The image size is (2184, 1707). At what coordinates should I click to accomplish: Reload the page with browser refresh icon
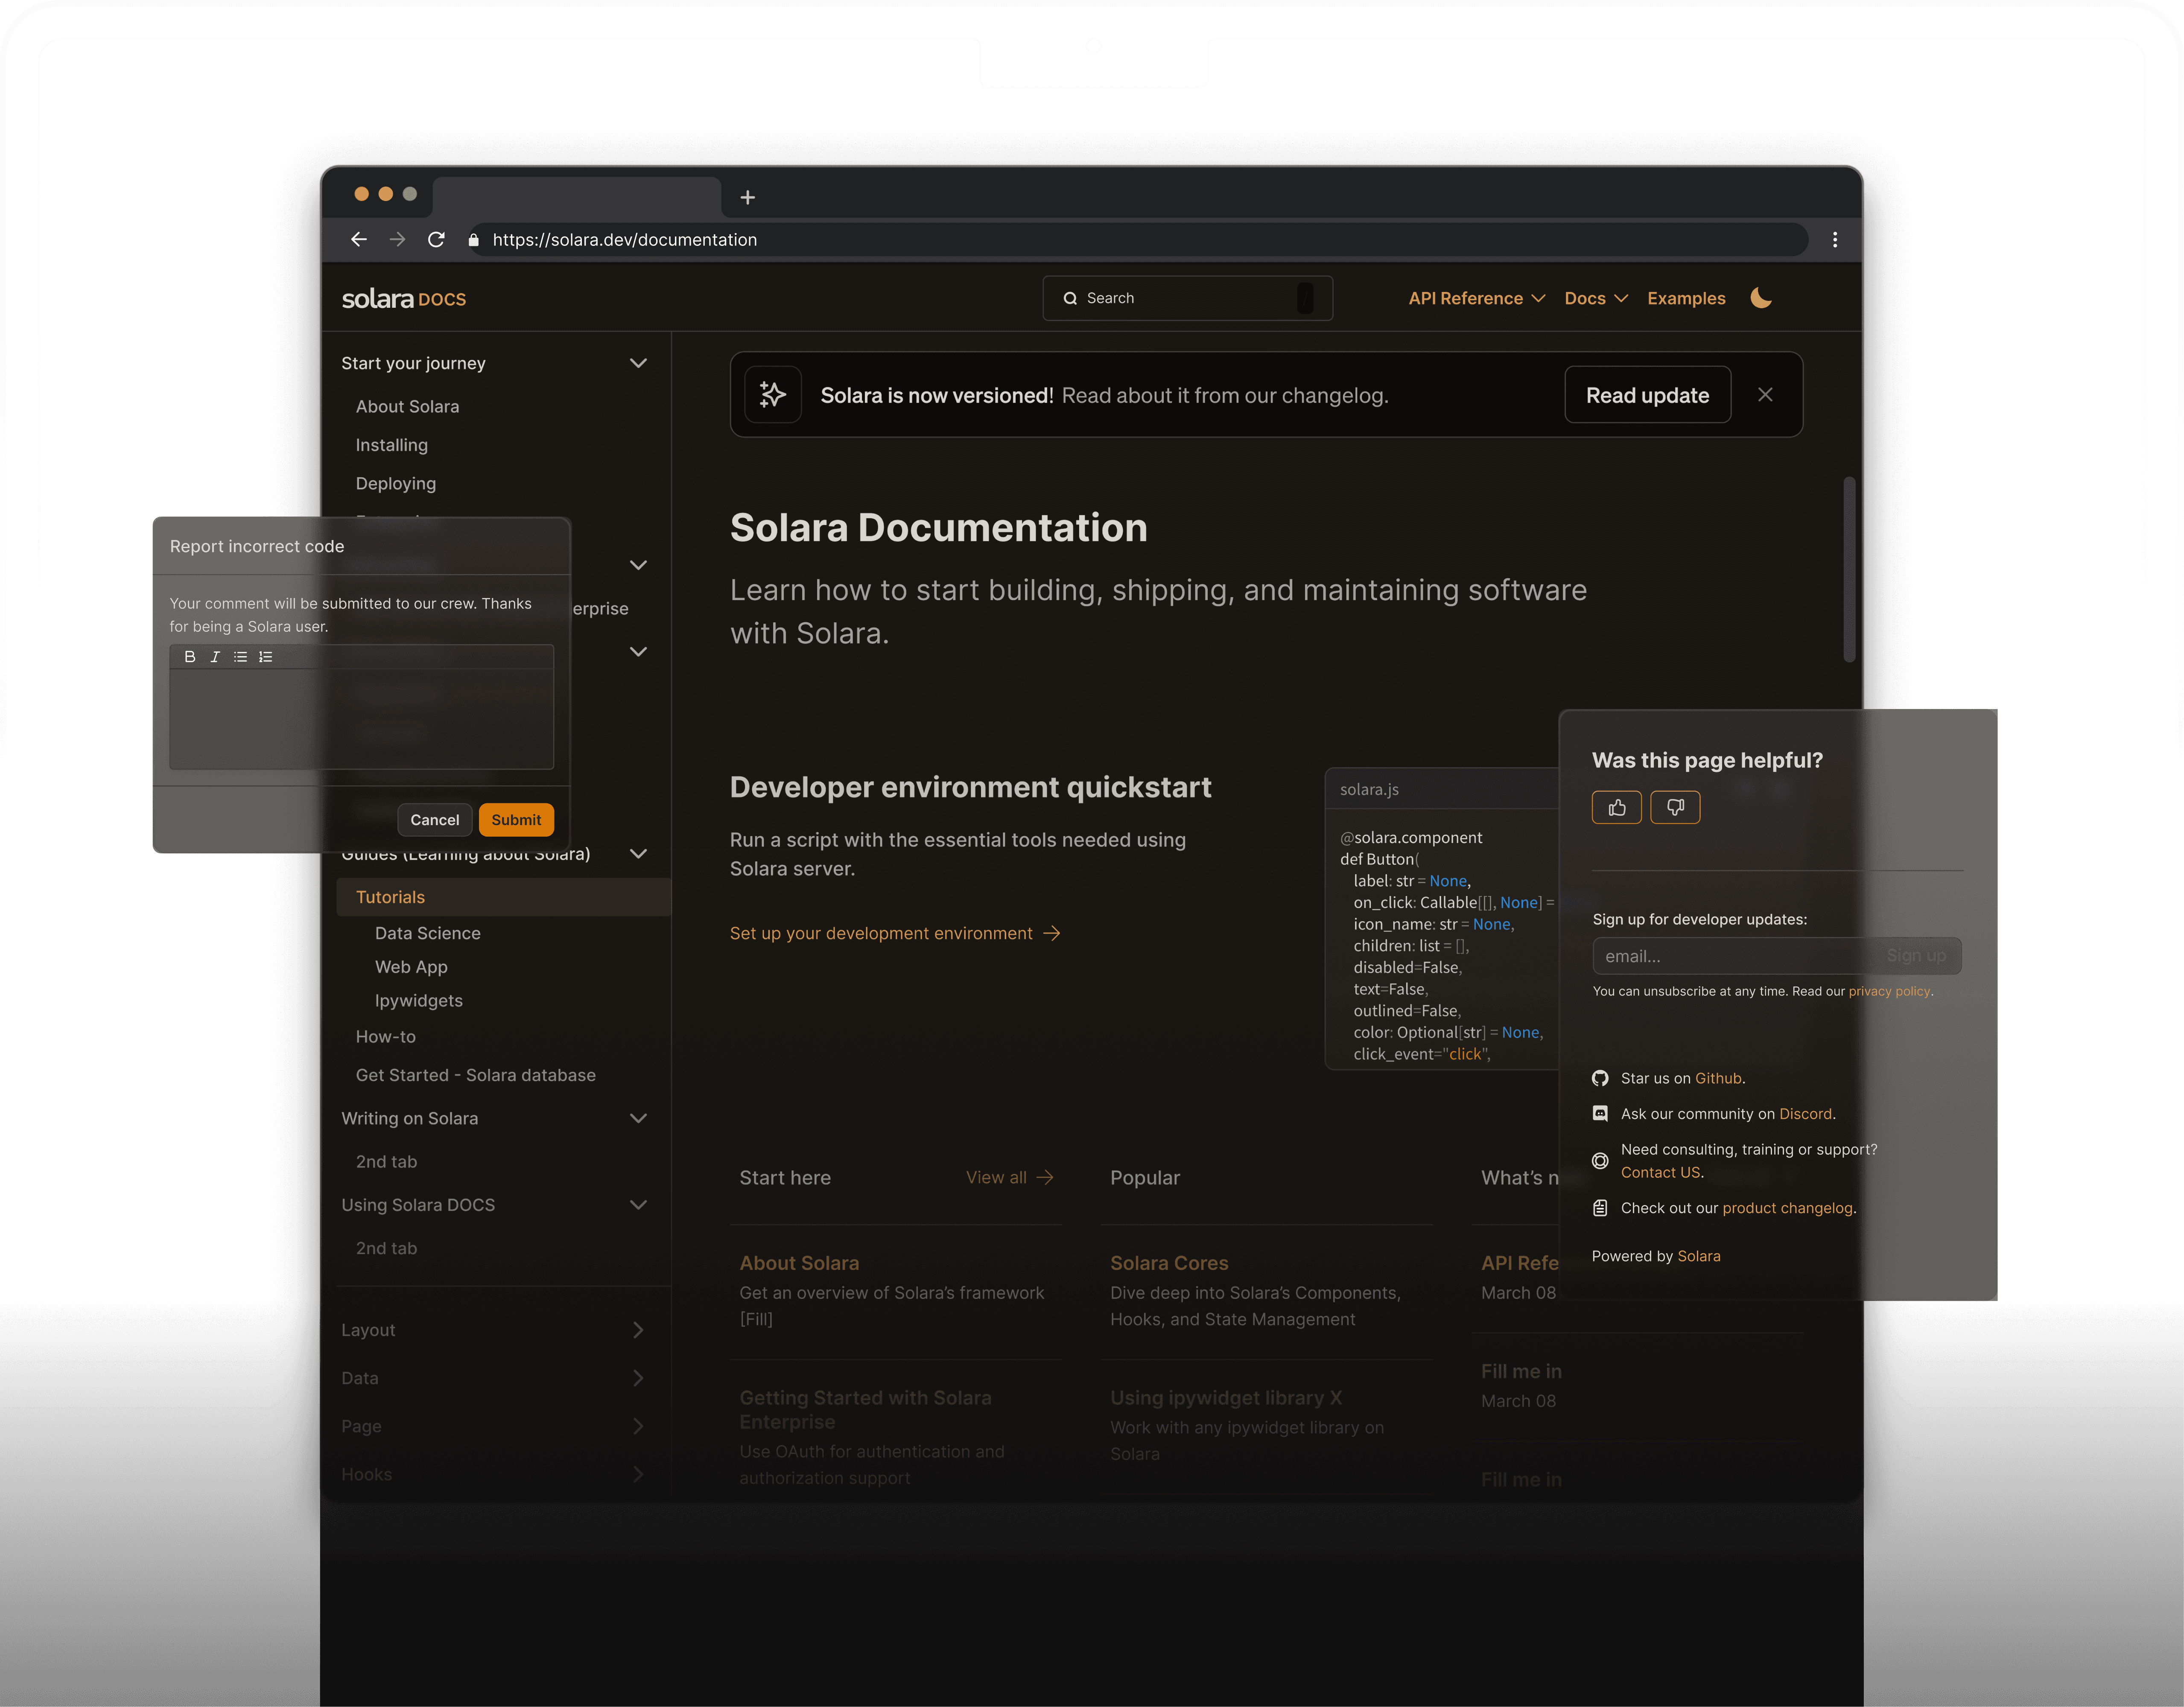point(436,240)
